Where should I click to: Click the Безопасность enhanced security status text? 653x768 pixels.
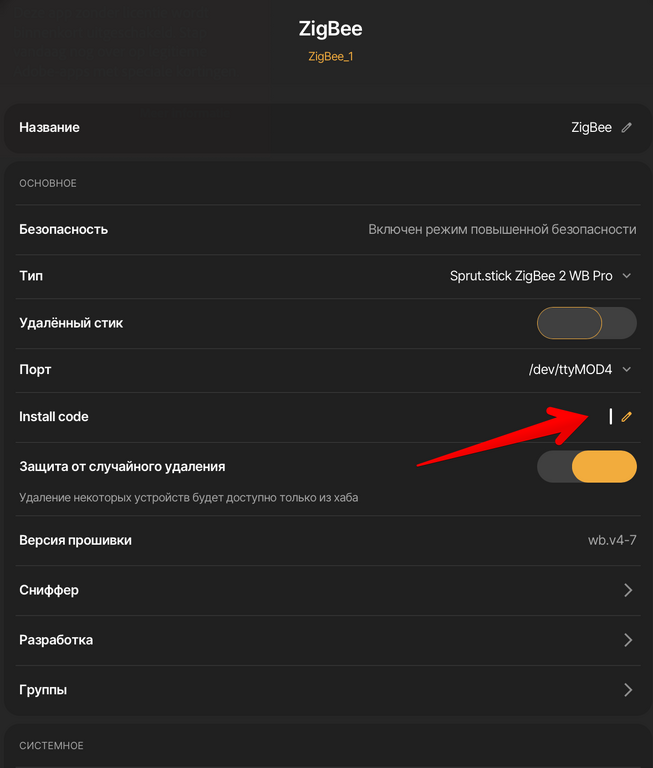coord(502,229)
